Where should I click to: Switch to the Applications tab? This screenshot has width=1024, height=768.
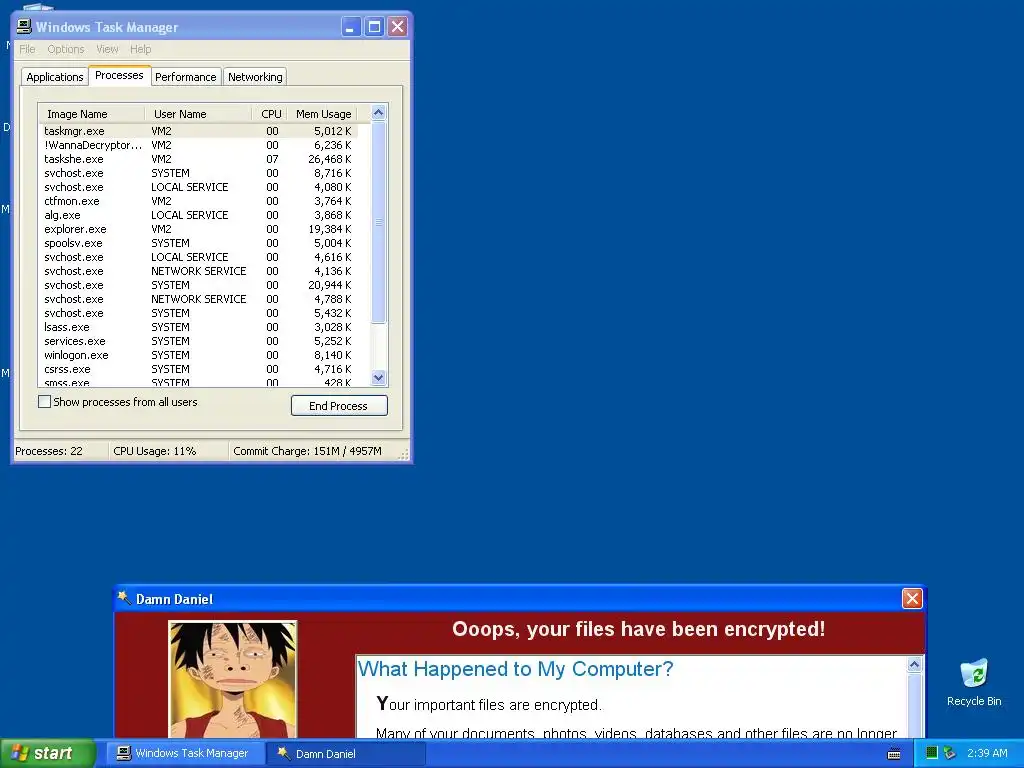pyautogui.click(x=55, y=77)
